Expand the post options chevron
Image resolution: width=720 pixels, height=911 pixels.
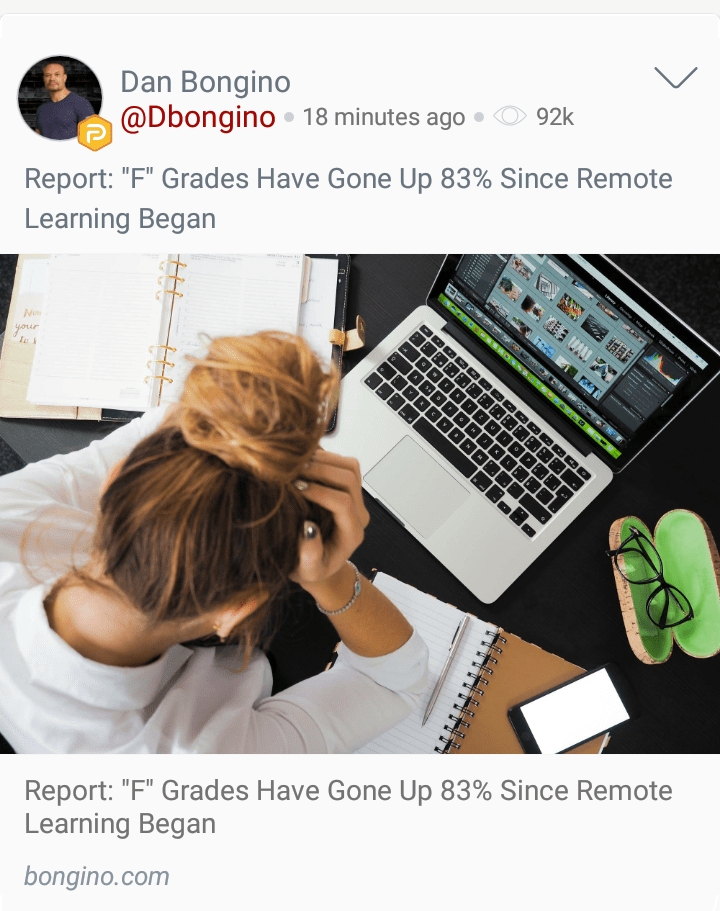tap(675, 77)
